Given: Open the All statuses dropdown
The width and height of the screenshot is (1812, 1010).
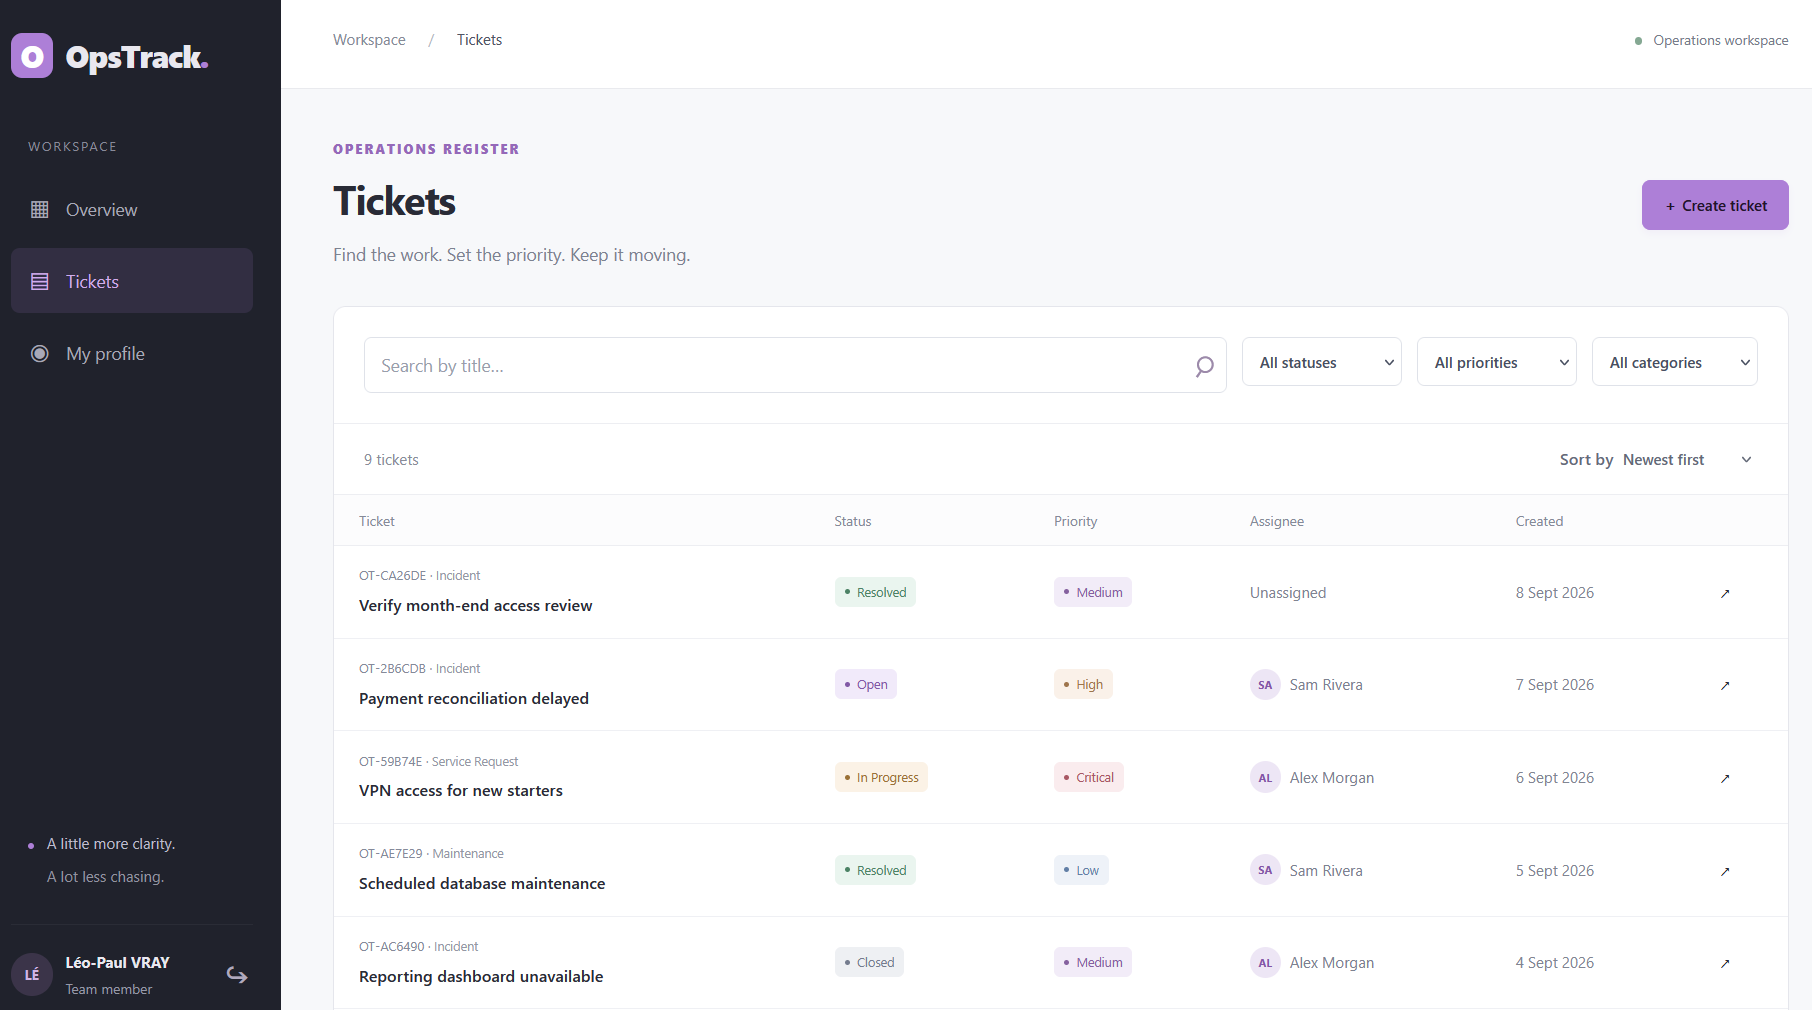Looking at the screenshot, I should coord(1322,362).
